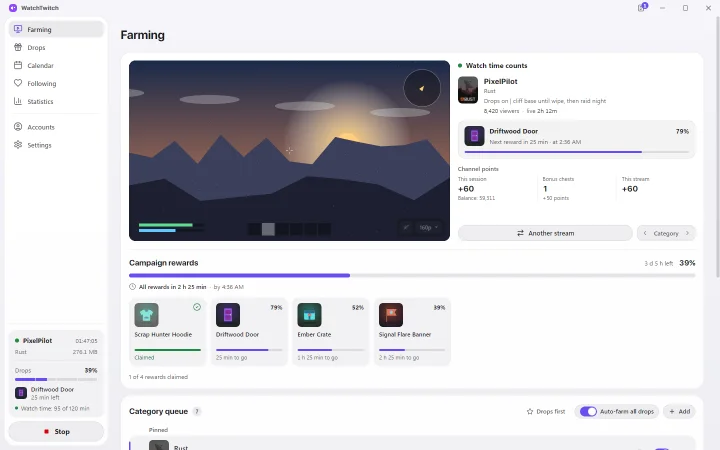Click the stream title 'Drops on | cliff base'
Screen dimensions: 720x450
click(x=545, y=101)
